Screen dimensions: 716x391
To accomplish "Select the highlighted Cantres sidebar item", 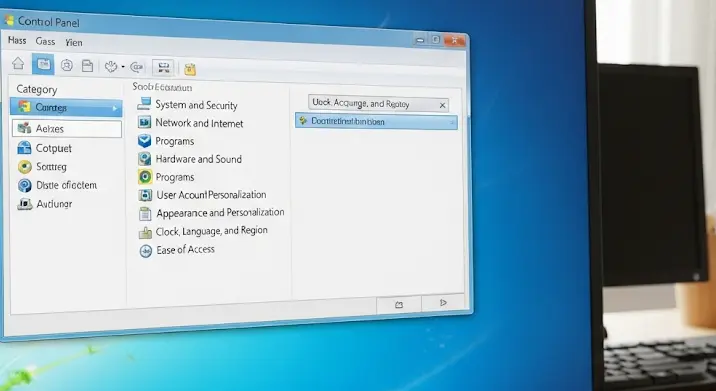I will [66, 108].
